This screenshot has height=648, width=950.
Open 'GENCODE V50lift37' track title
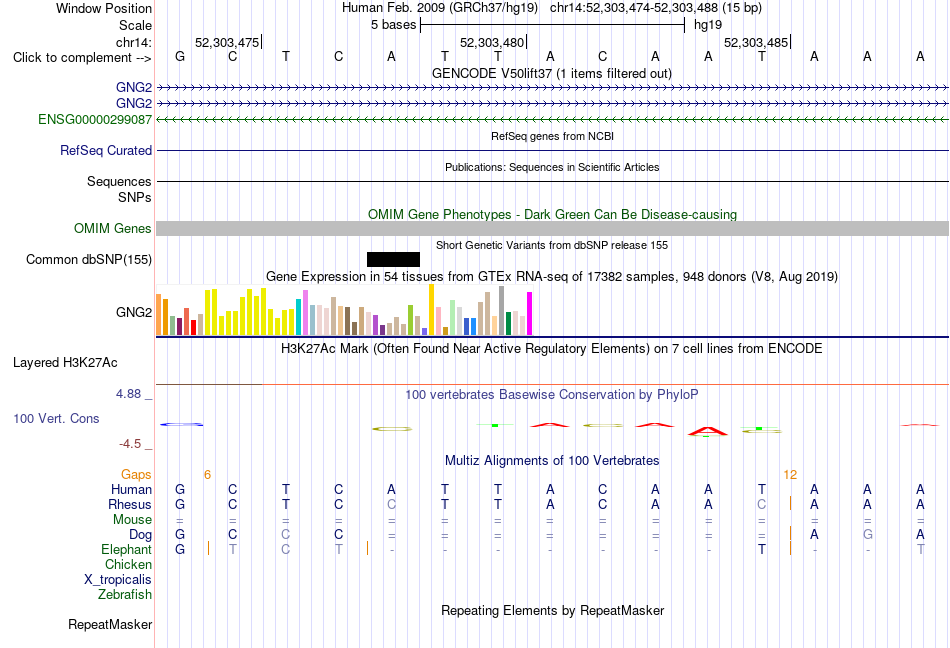(552, 73)
